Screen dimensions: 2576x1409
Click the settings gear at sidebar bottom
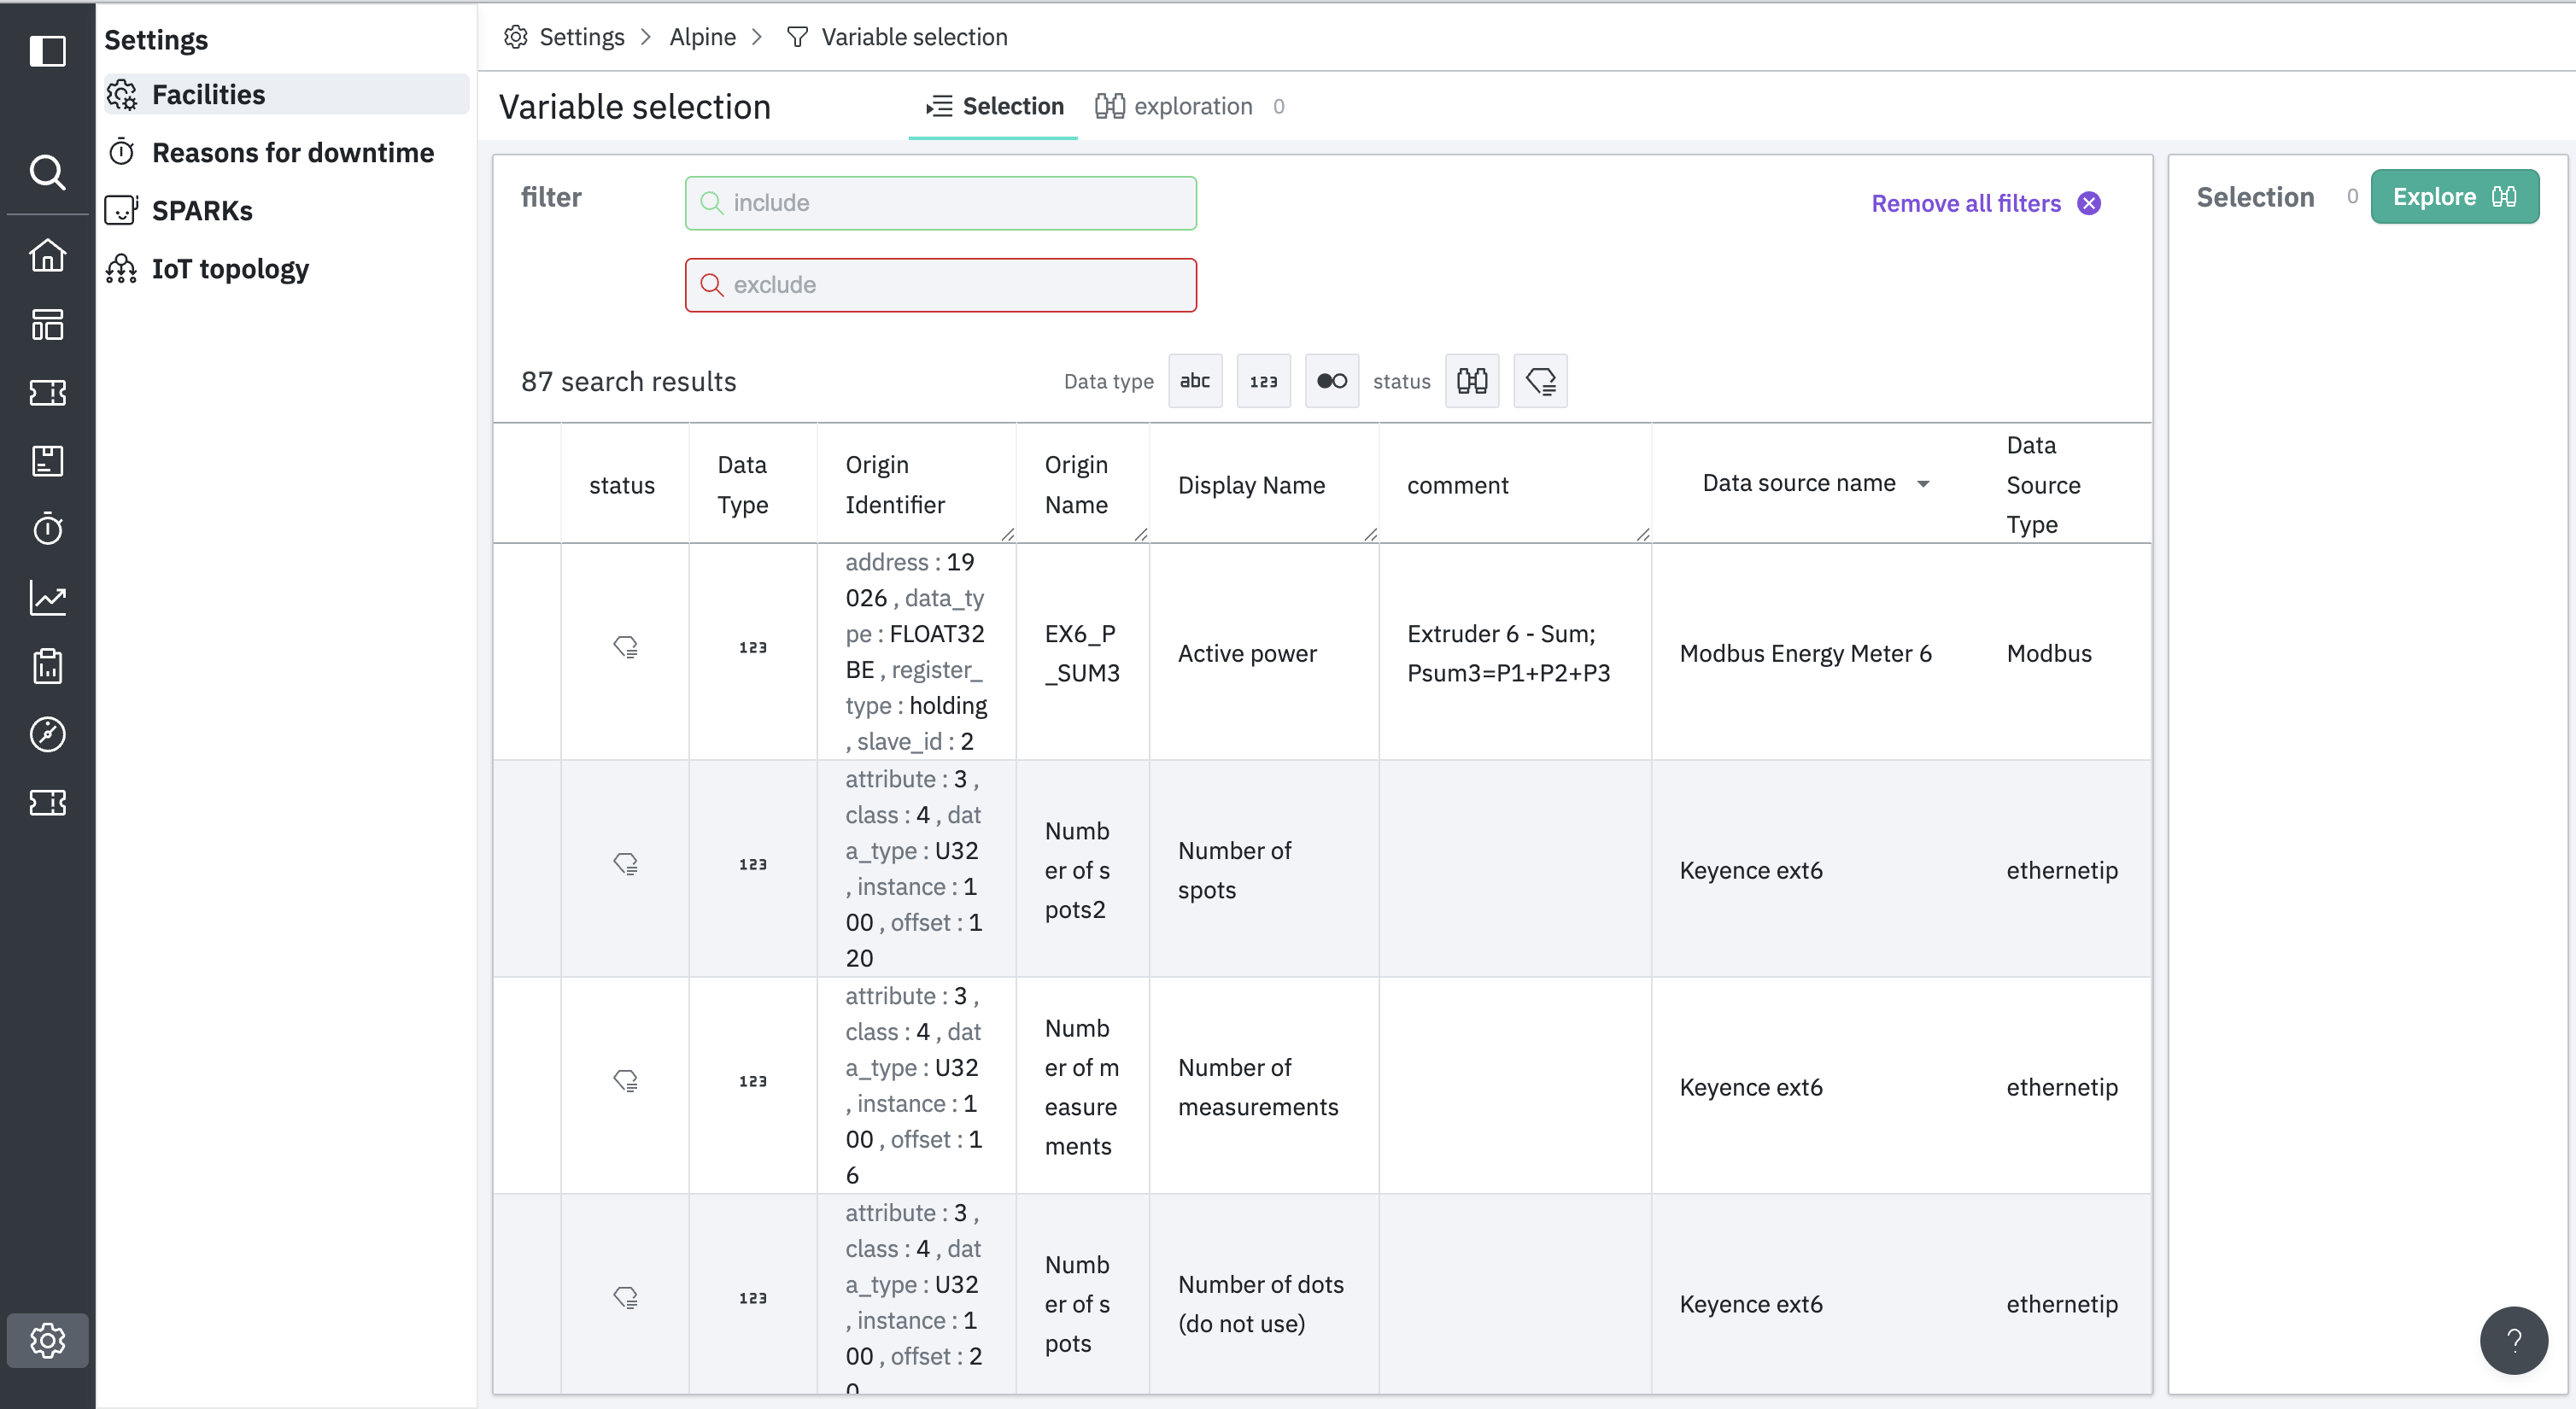click(47, 1340)
